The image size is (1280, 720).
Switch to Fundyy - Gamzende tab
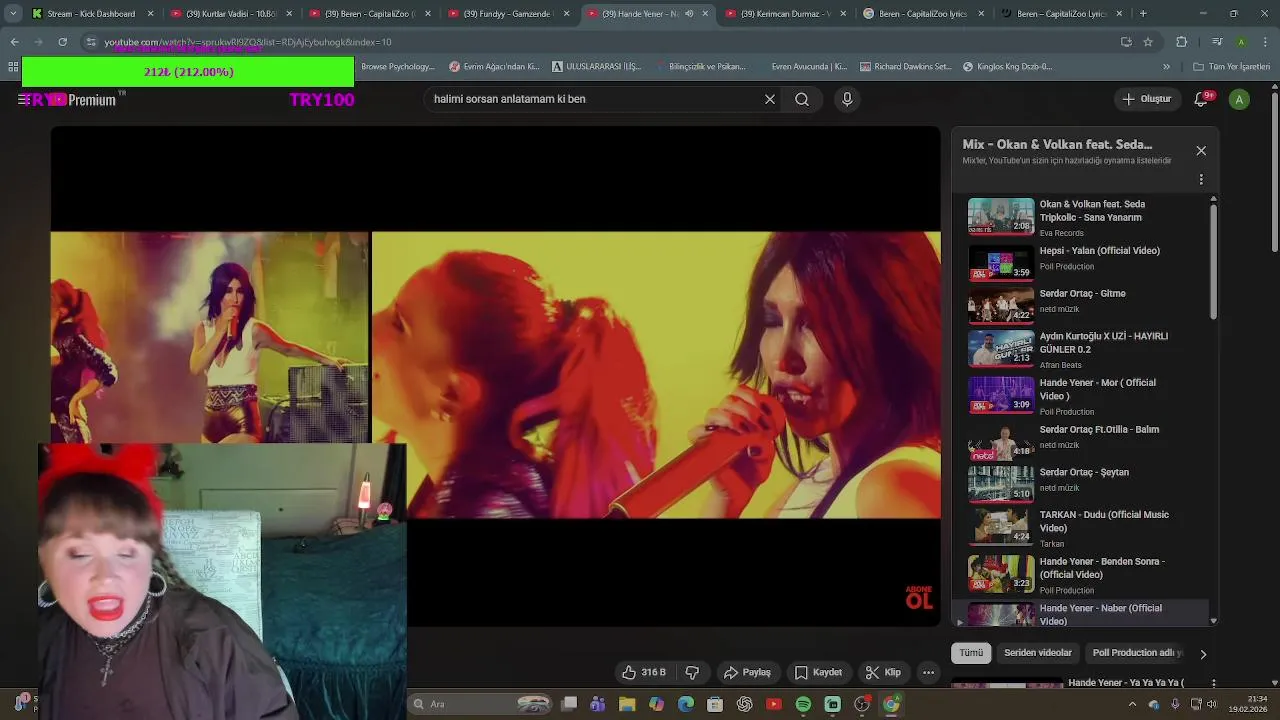click(x=508, y=14)
